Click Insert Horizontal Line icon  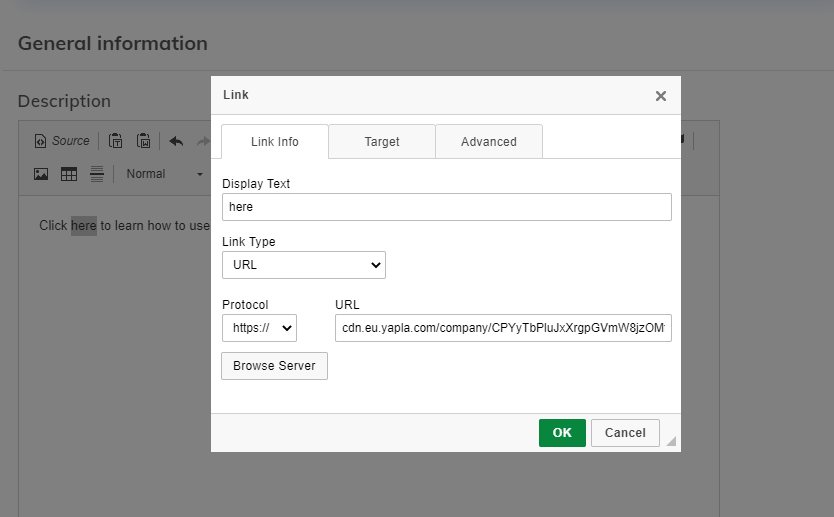97,174
